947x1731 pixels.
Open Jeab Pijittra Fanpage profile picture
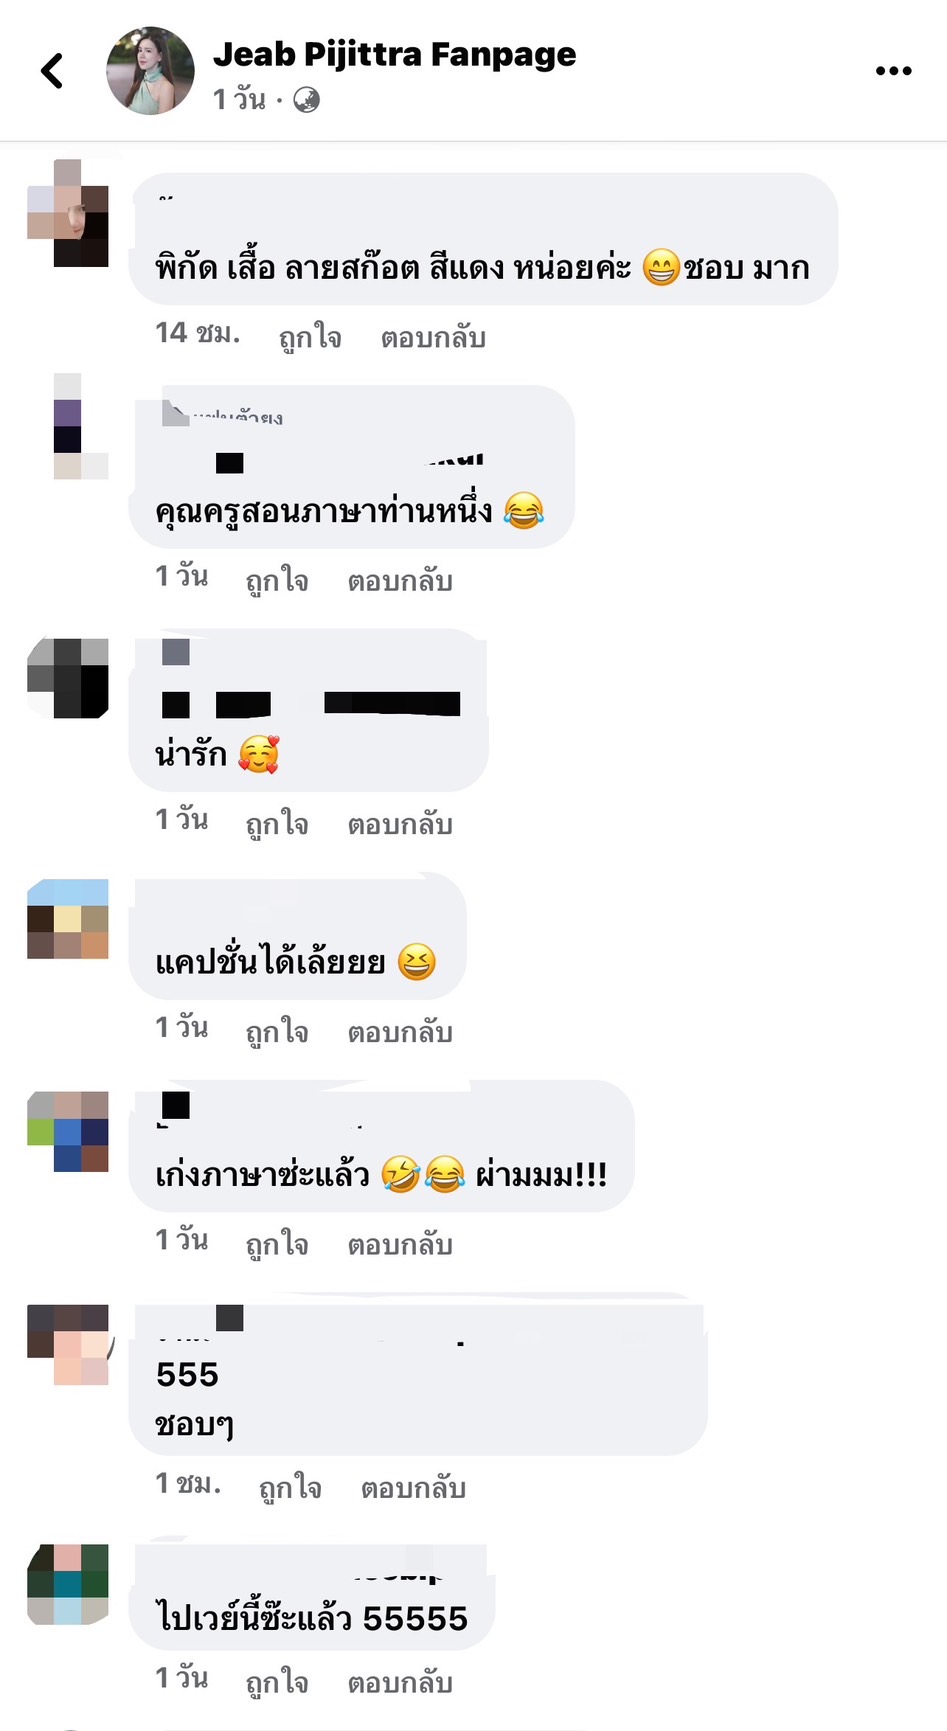click(150, 71)
